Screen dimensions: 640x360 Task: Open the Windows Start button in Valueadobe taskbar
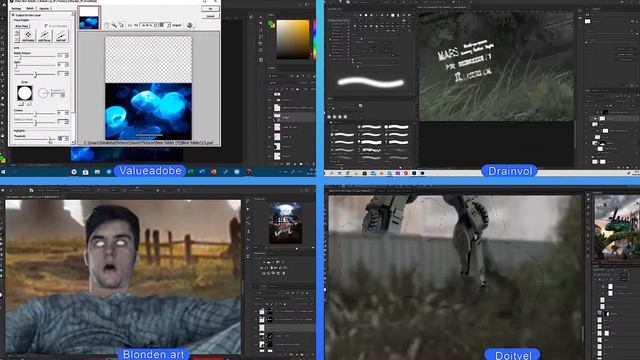4,172
